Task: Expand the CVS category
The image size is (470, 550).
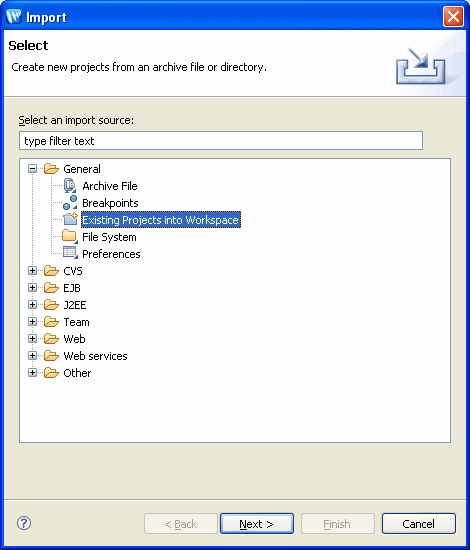Action: (x=32, y=270)
